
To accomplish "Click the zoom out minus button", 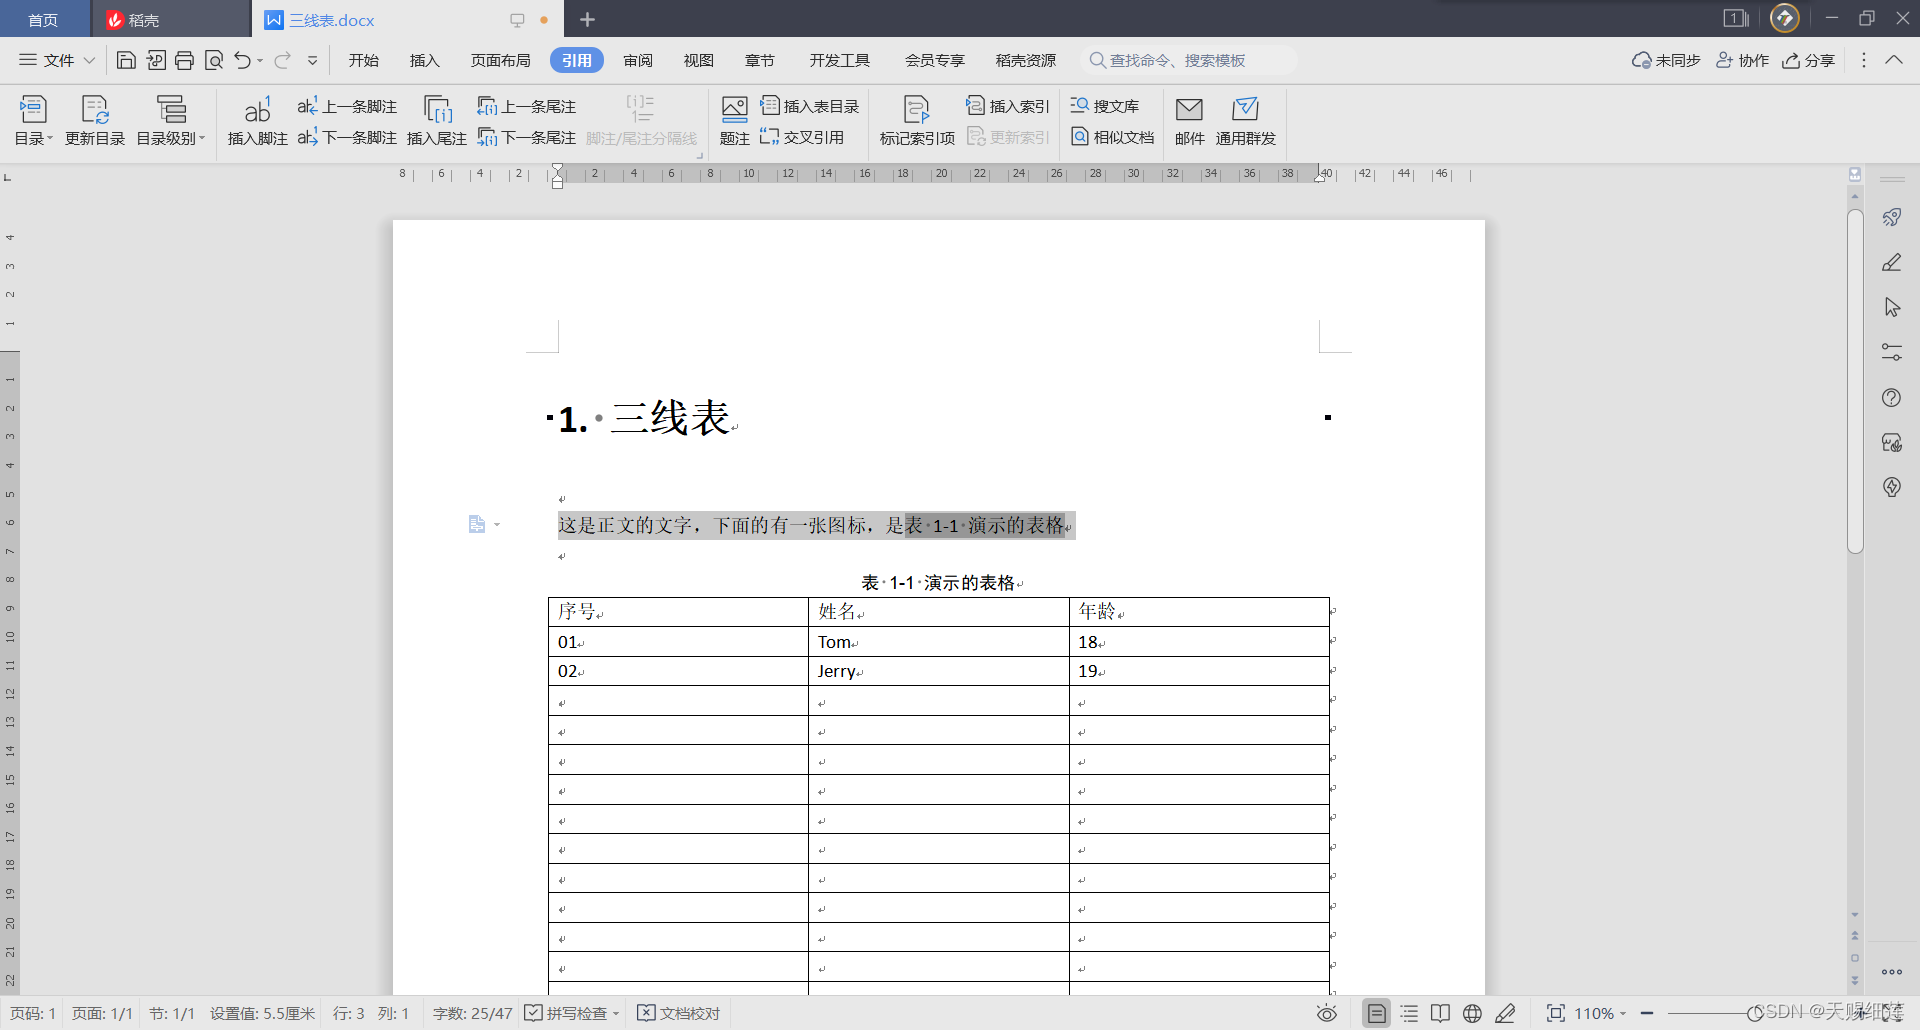I will 1647,1013.
